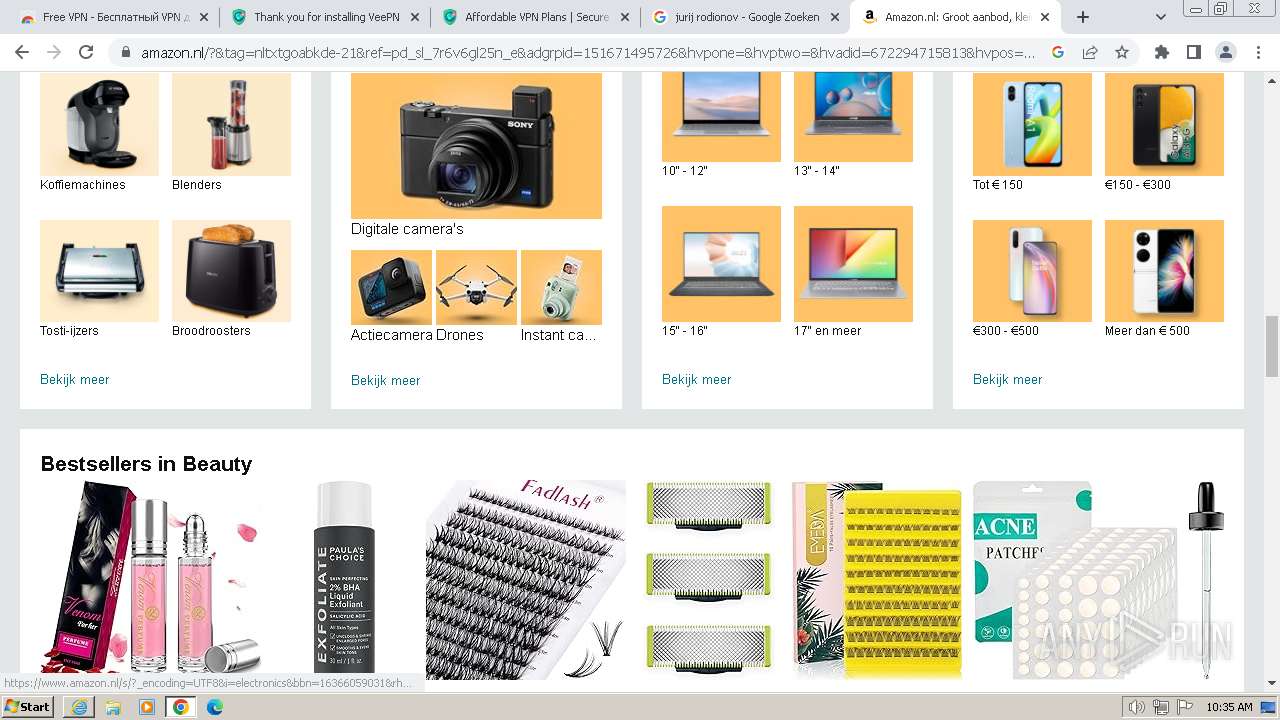Open the Google Translate icon in the address bar
This screenshot has height=720, width=1280.
[1058, 53]
